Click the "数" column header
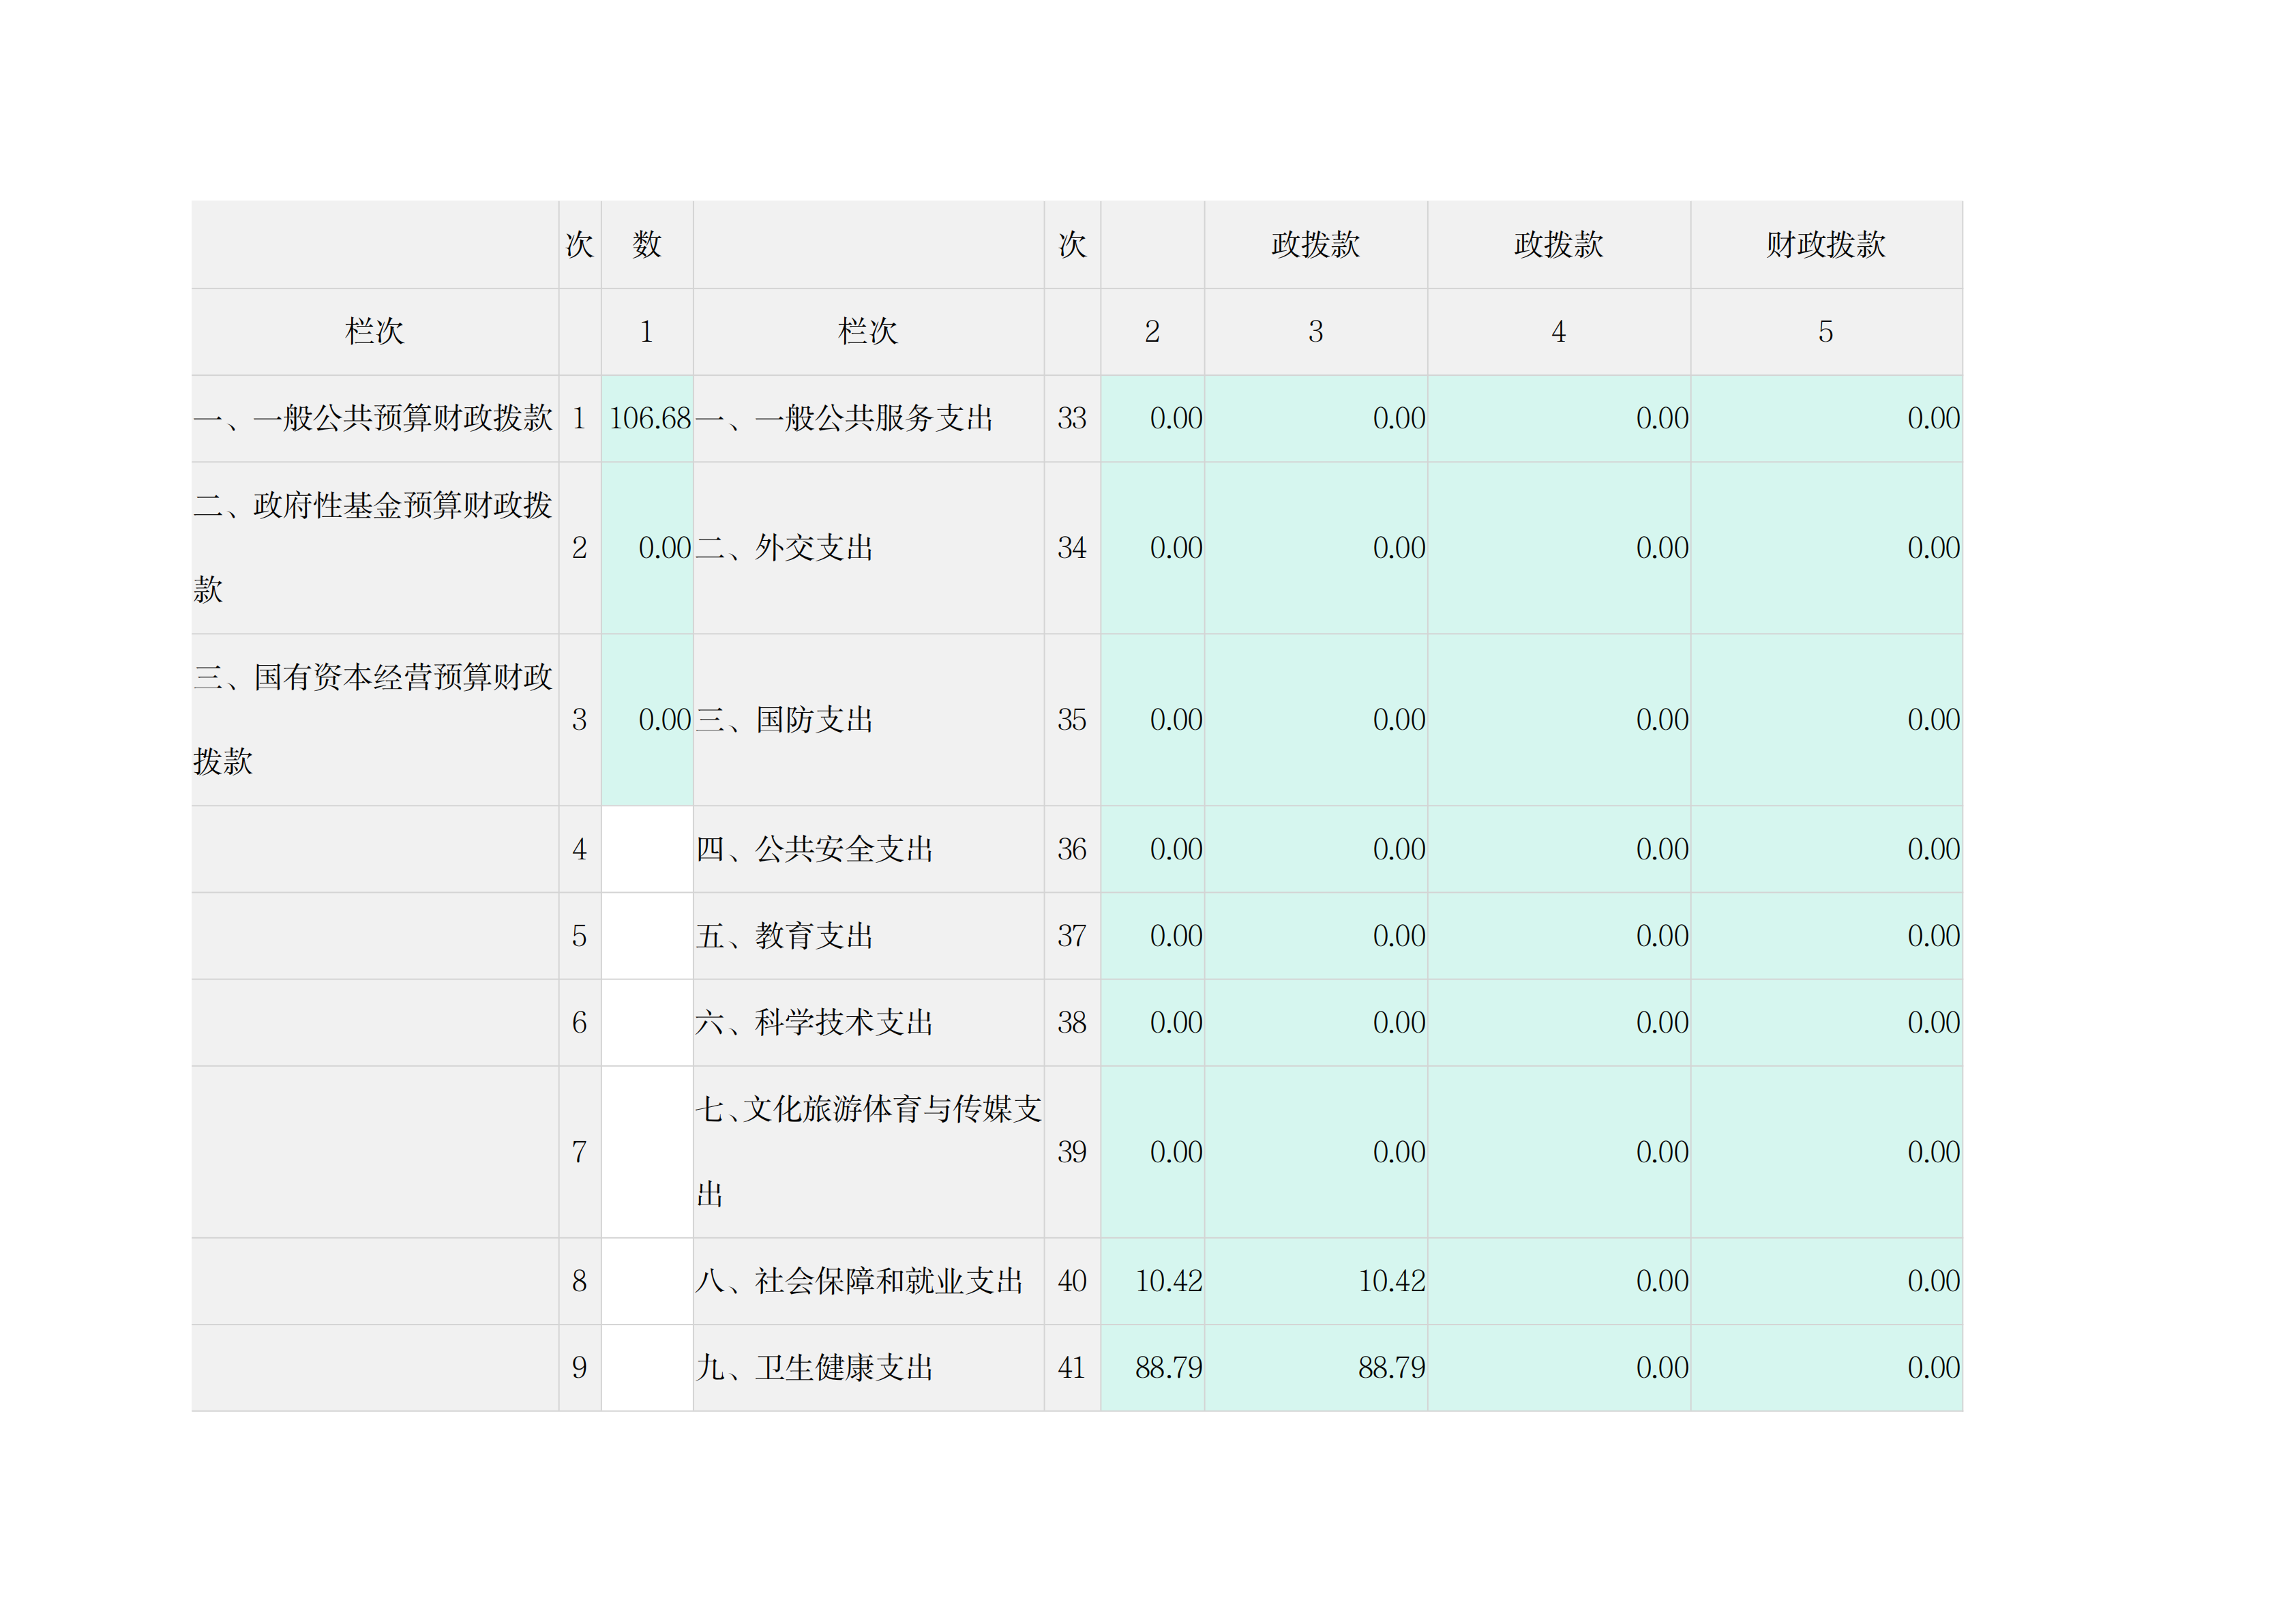The image size is (2296, 1624). point(647,245)
